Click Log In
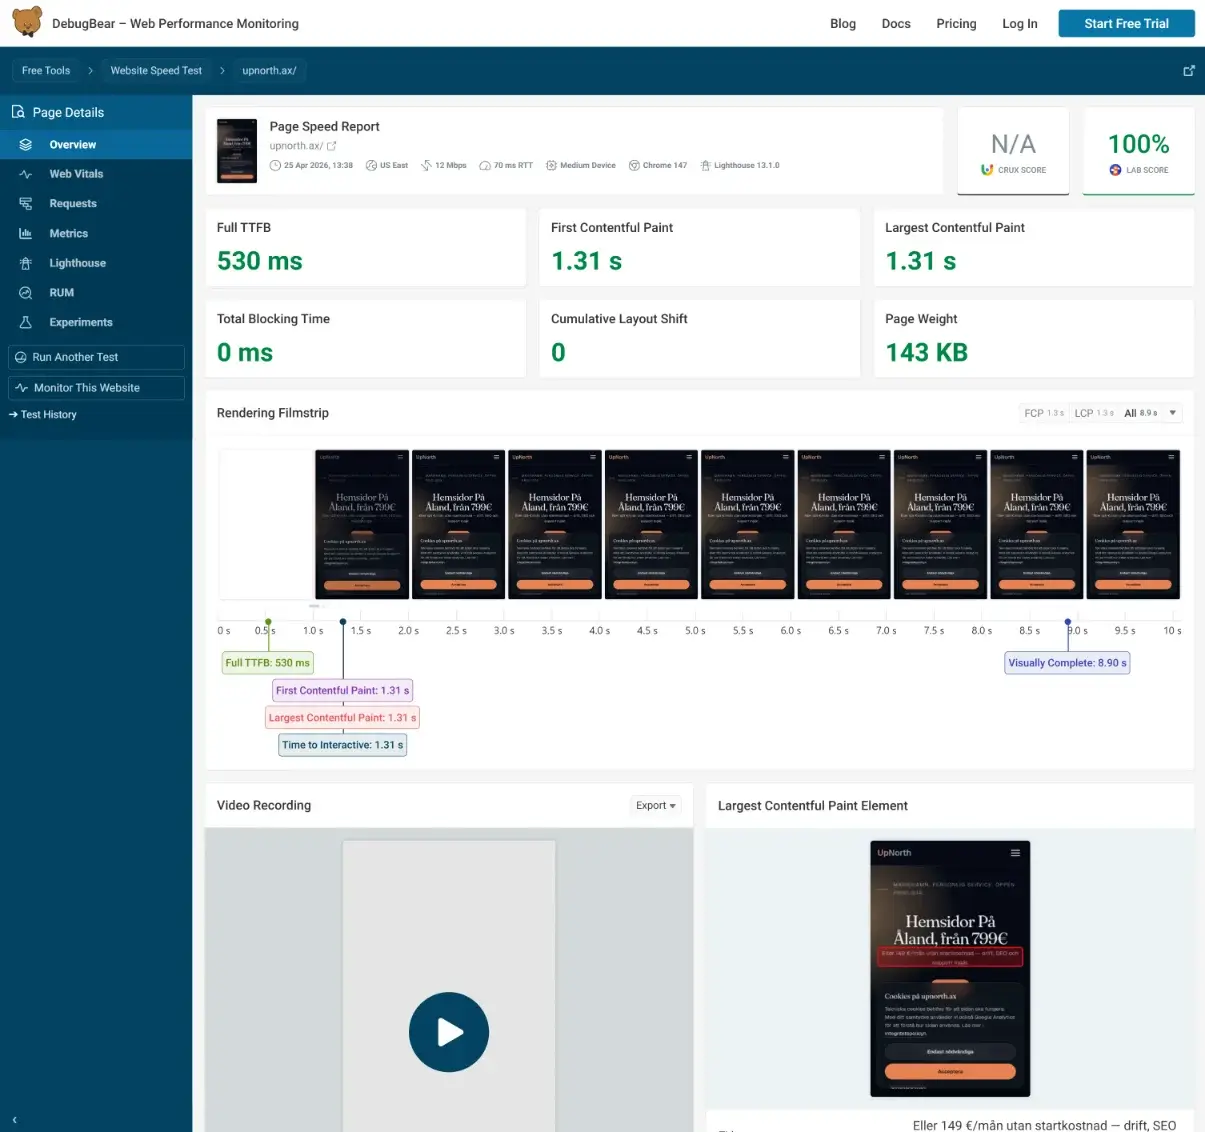This screenshot has width=1205, height=1132. pyautogui.click(x=1020, y=23)
